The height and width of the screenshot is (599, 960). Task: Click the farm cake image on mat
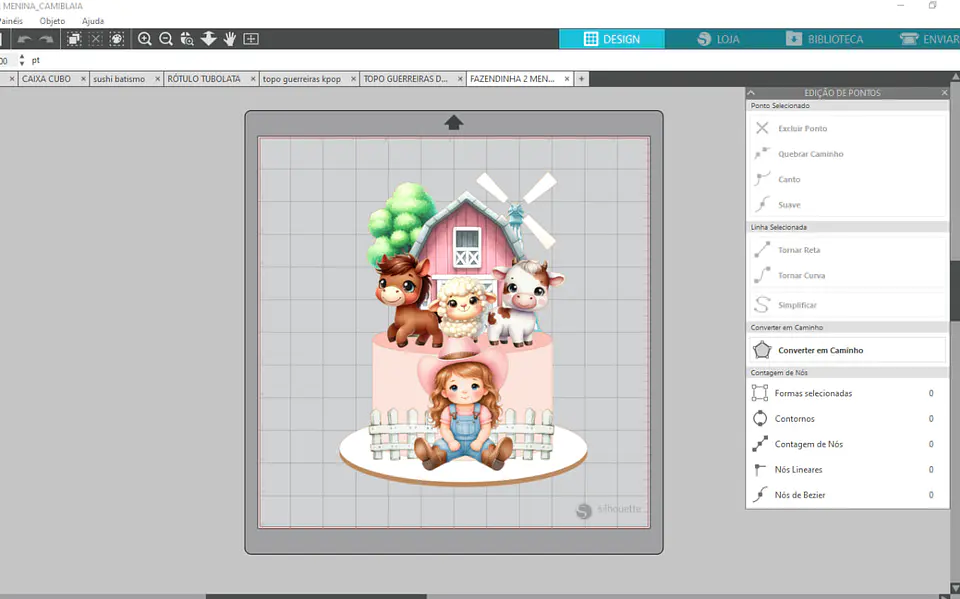pyautogui.click(x=463, y=330)
